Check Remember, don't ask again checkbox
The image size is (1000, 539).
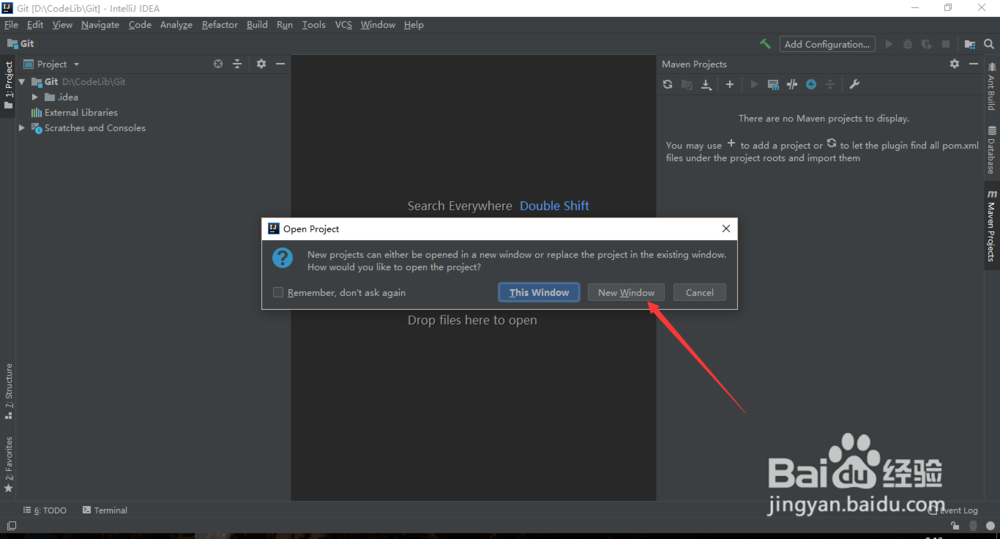pyautogui.click(x=278, y=292)
